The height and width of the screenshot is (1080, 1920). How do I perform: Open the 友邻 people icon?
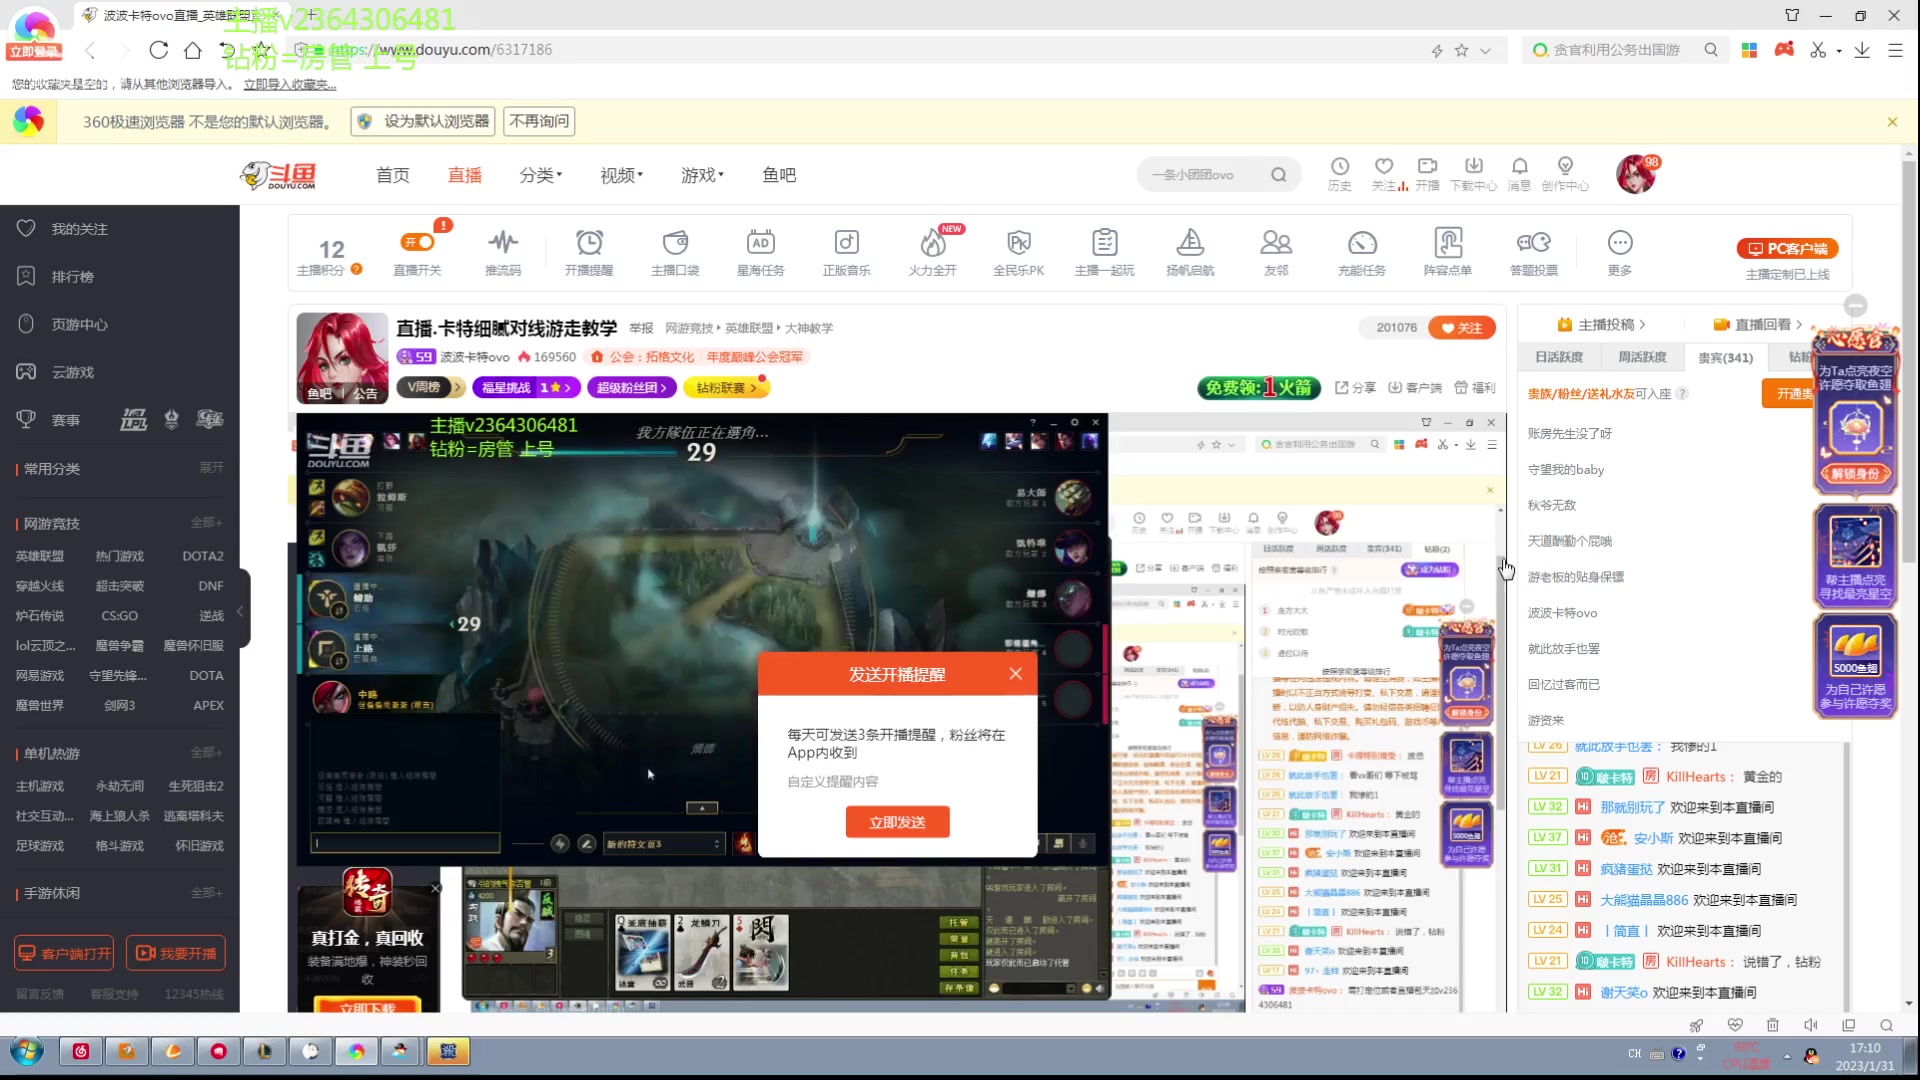coord(1276,253)
